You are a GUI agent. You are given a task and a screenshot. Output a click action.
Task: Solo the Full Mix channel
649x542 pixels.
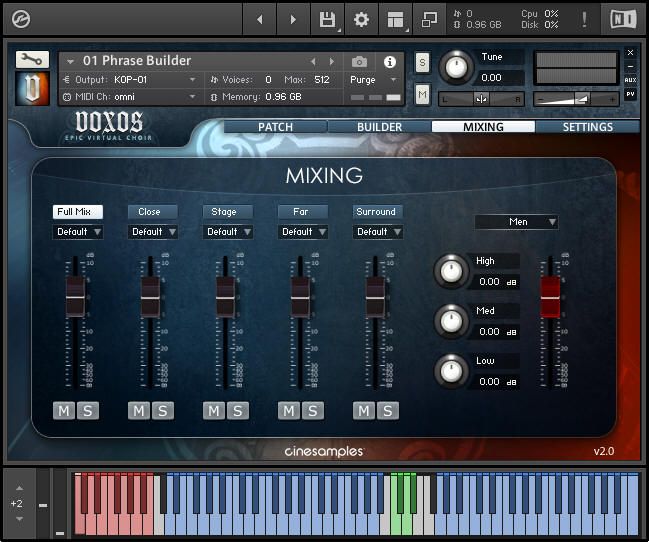[x=88, y=411]
